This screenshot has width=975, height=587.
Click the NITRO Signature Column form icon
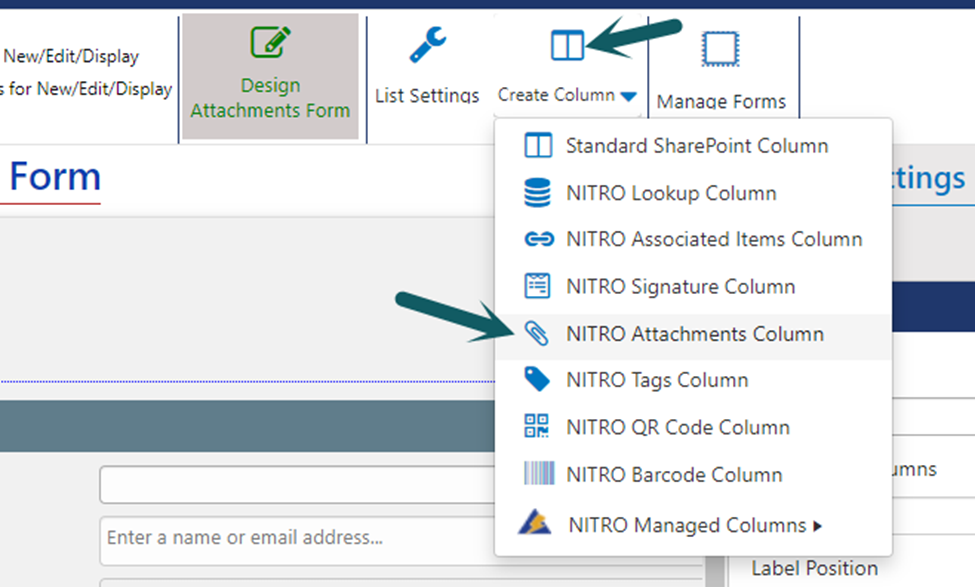click(x=537, y=287)
